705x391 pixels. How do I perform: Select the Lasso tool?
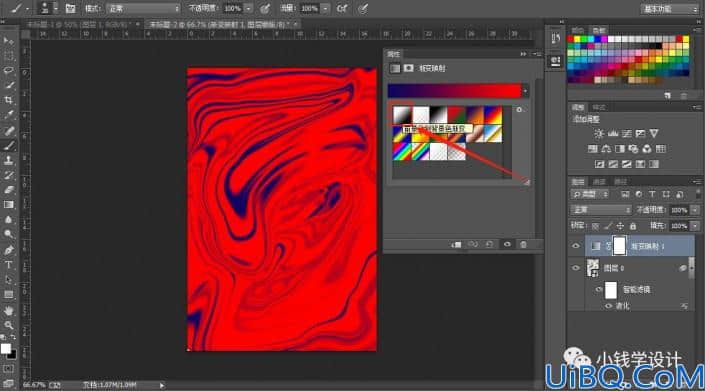(8, 71)
